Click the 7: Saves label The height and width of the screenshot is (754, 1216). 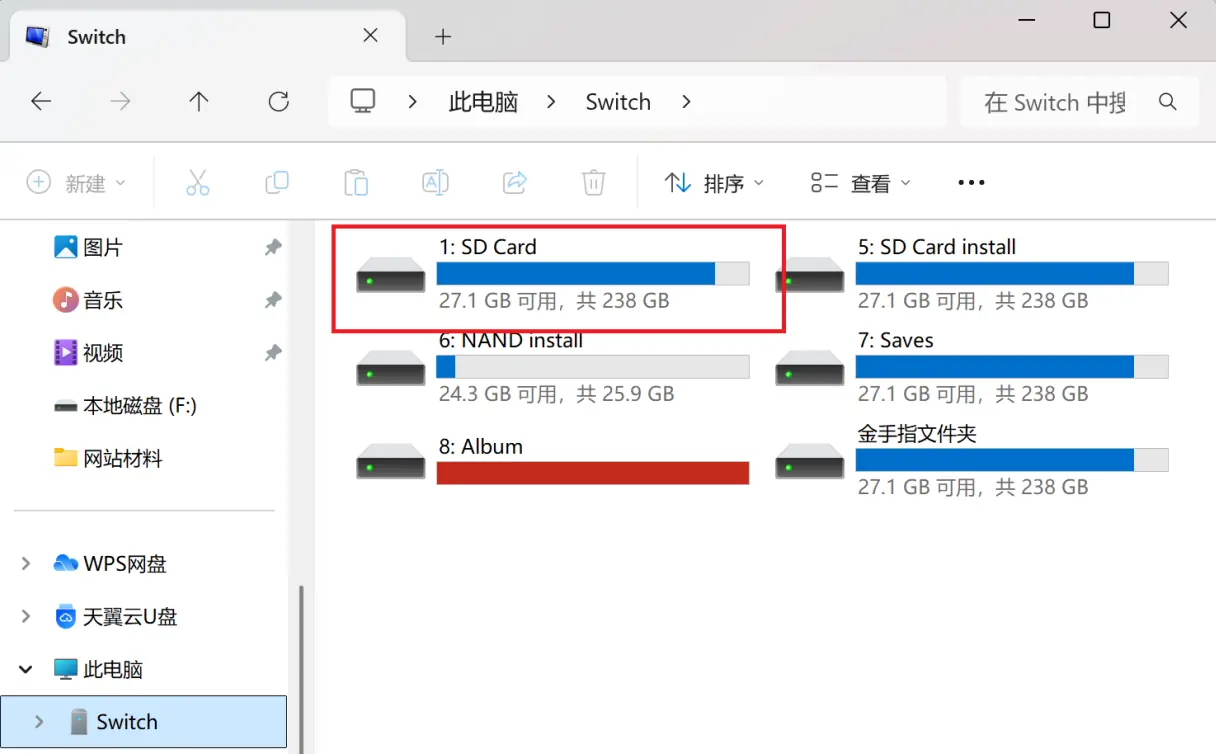[x=895, y=340]
